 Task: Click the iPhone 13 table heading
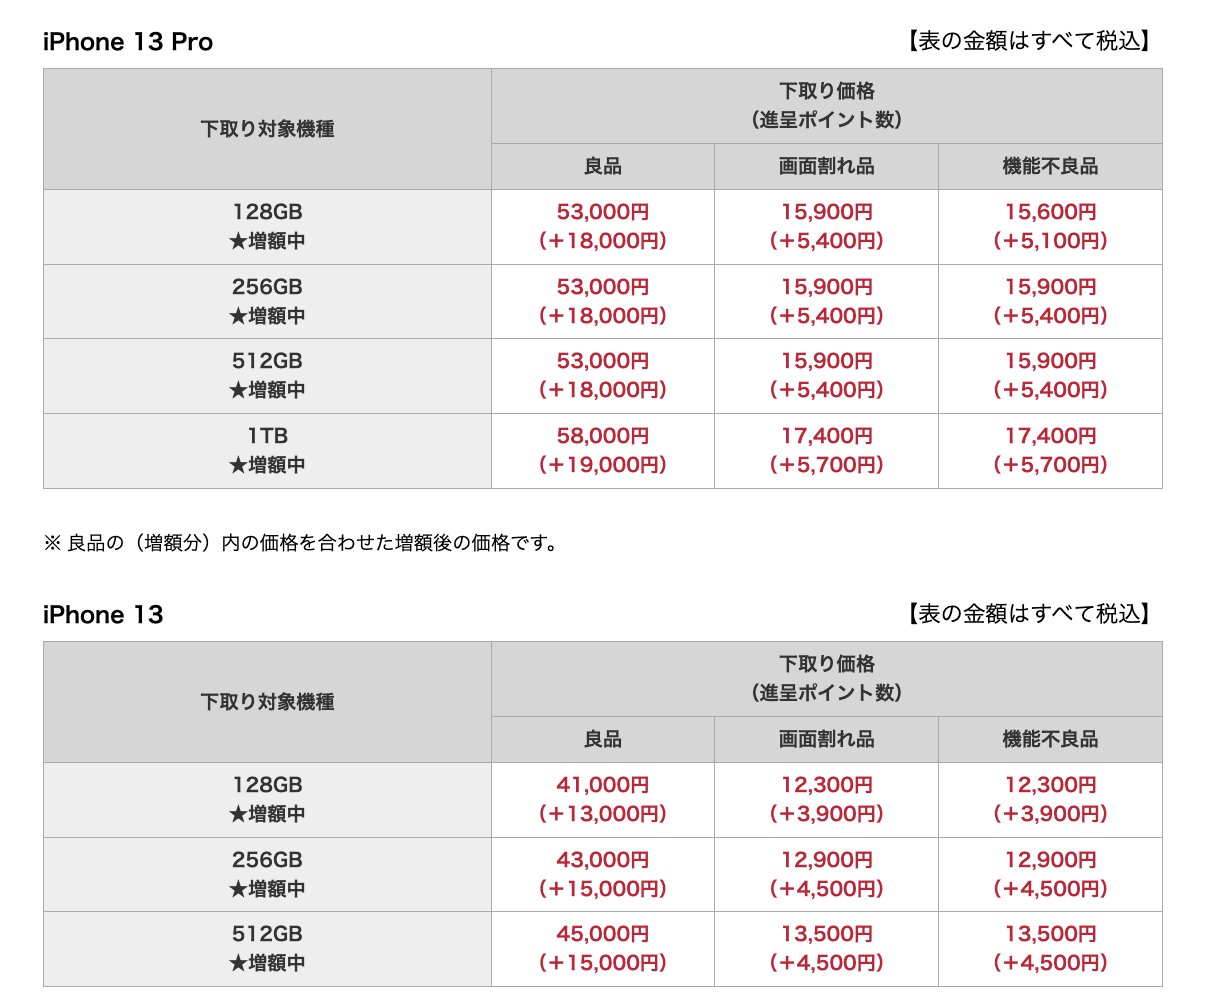(103, 615)
